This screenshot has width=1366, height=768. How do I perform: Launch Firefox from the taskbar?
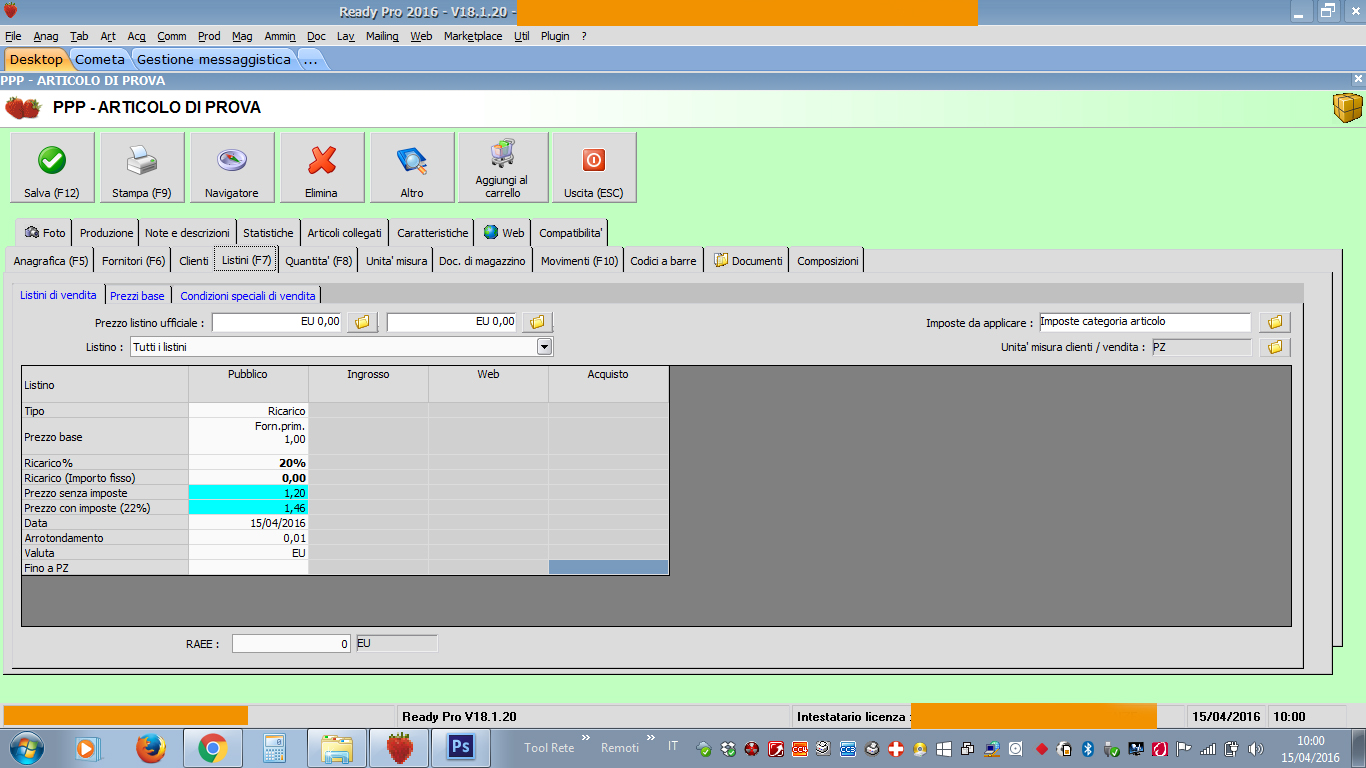(x=151, y=747)
